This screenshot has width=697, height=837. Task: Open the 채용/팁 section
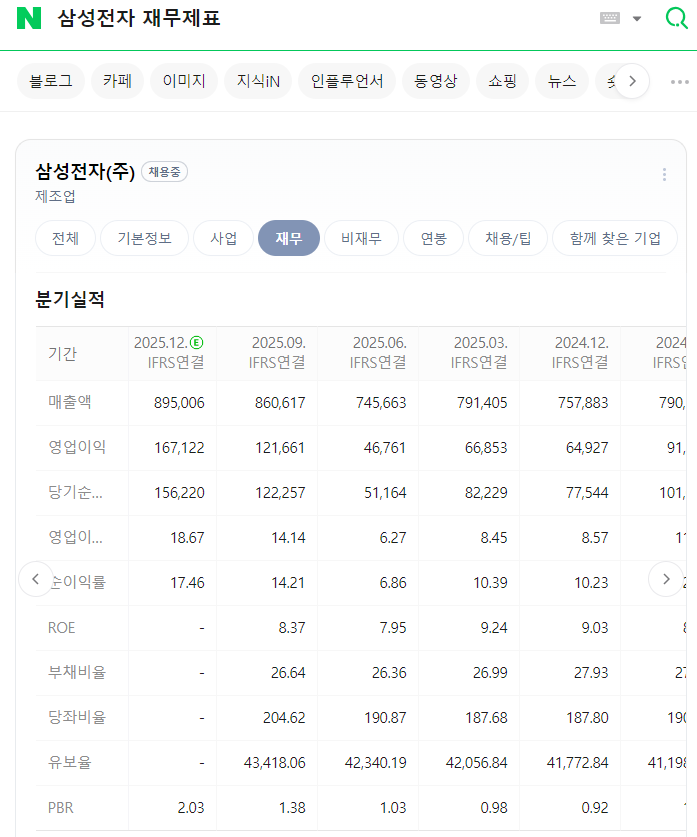tap(507, 238)
